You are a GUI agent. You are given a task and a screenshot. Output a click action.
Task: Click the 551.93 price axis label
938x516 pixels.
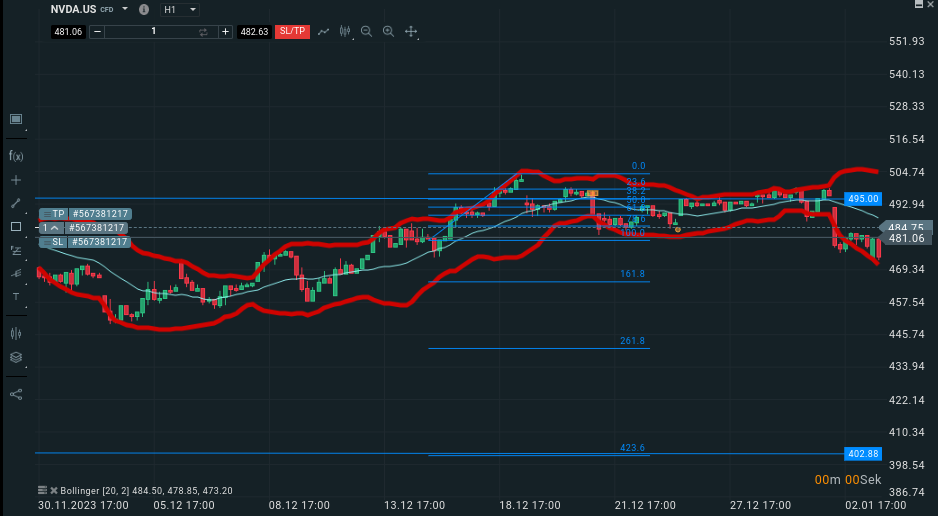[907, 41]
